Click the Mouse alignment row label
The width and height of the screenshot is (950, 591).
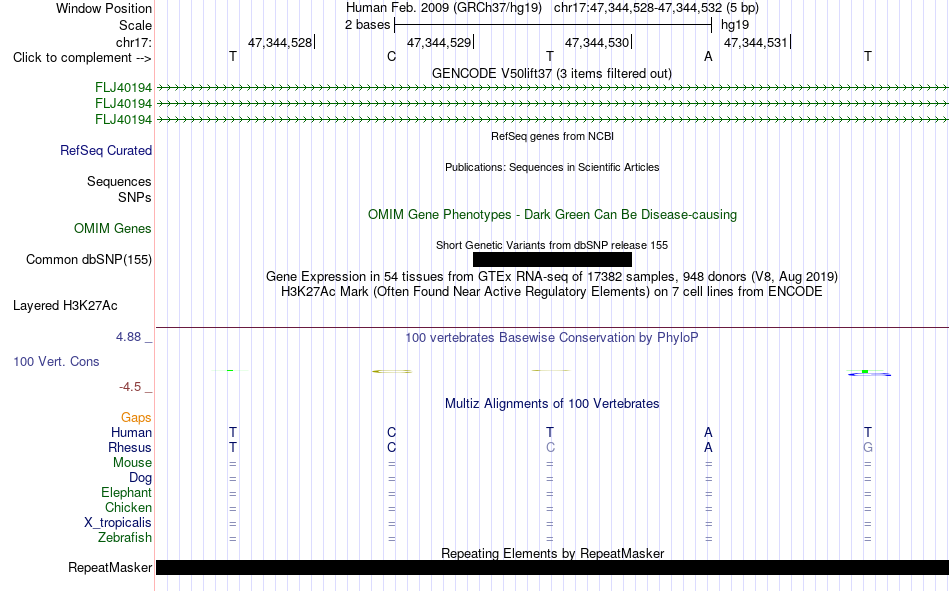point(132,462)
